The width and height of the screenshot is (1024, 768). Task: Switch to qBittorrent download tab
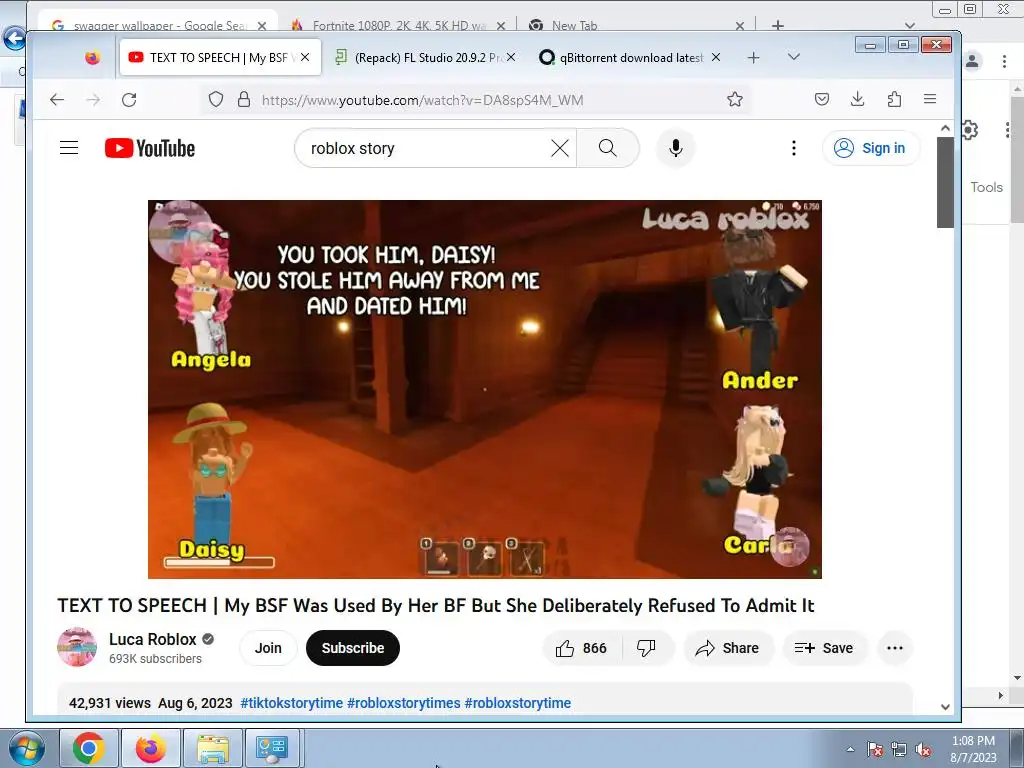(630, 57)
